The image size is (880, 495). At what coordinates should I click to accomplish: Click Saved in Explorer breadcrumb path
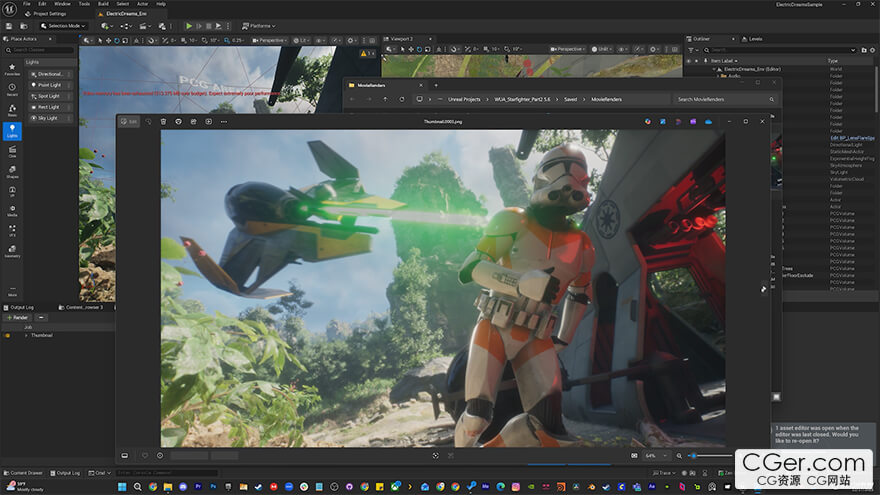click(570, 99)
